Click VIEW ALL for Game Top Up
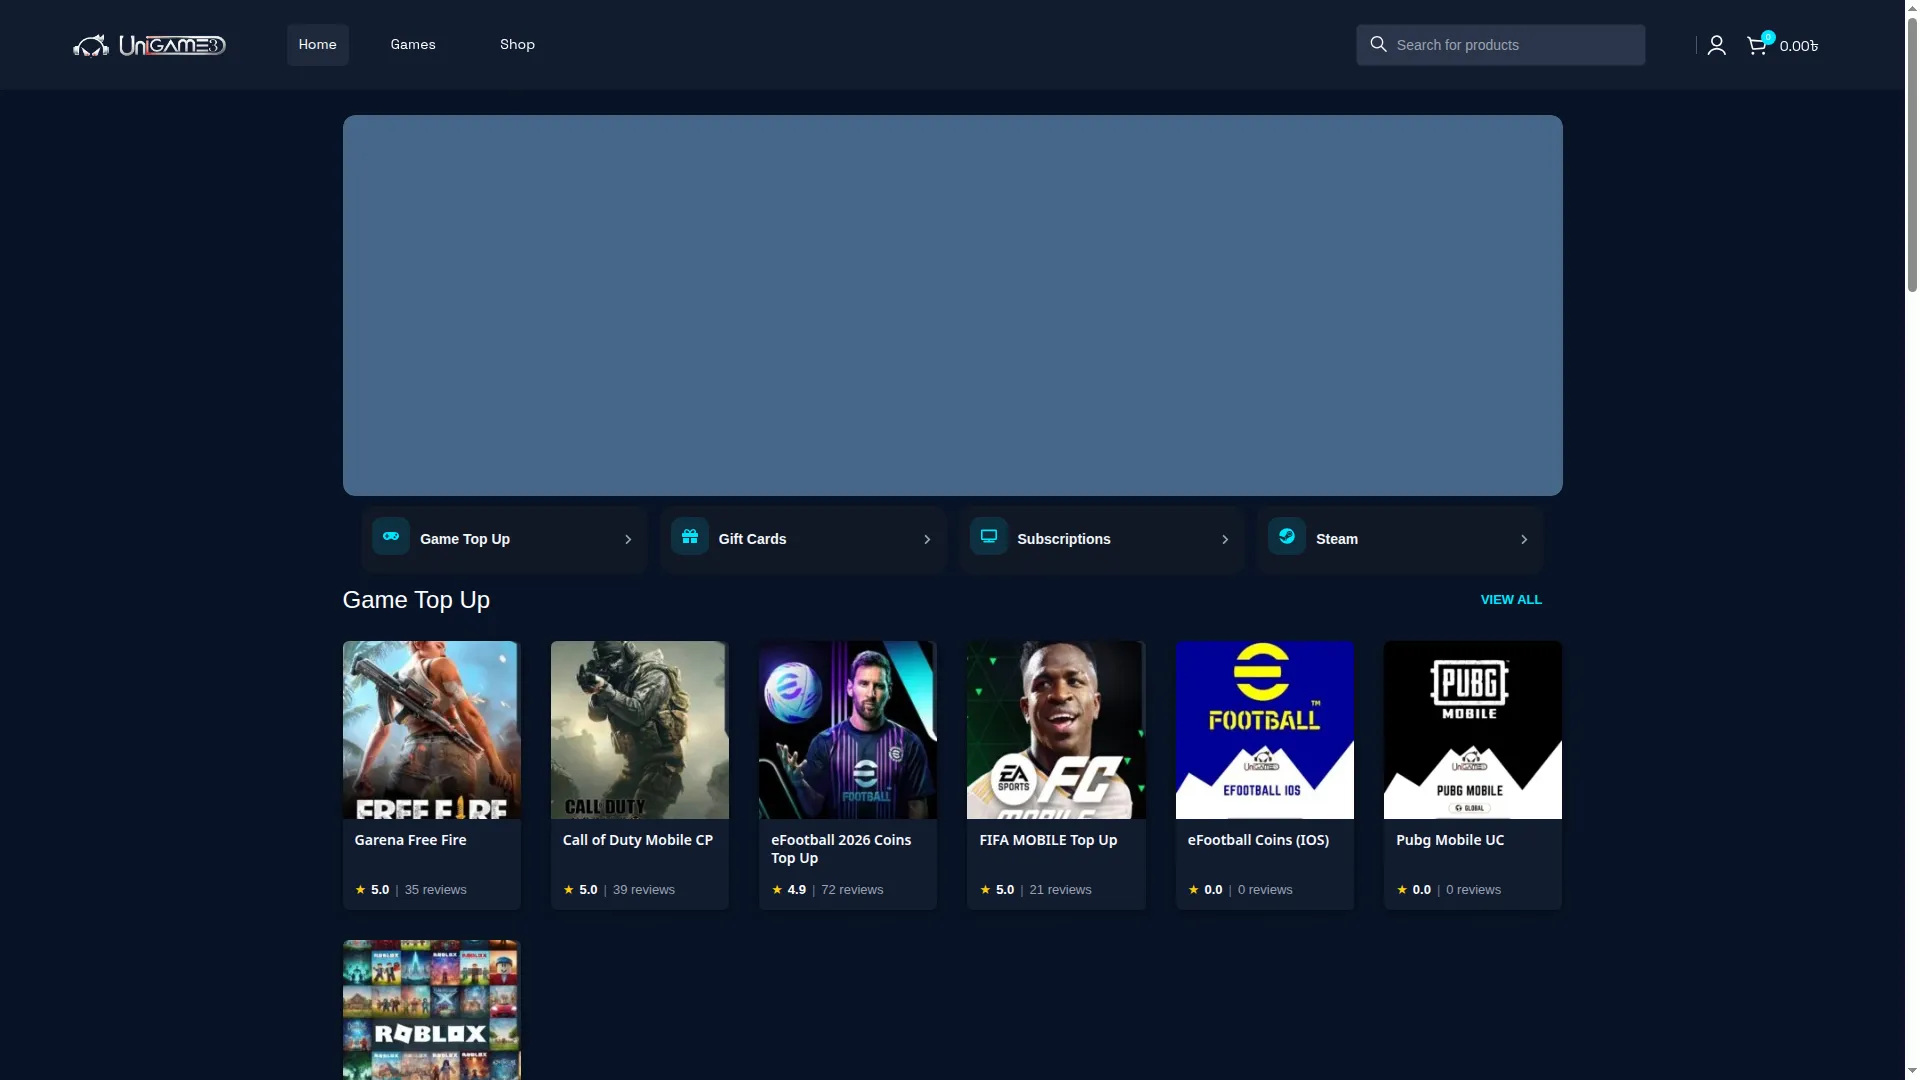The width and height of the screenshot is (1920, 1080). [x=1511, y=600]
